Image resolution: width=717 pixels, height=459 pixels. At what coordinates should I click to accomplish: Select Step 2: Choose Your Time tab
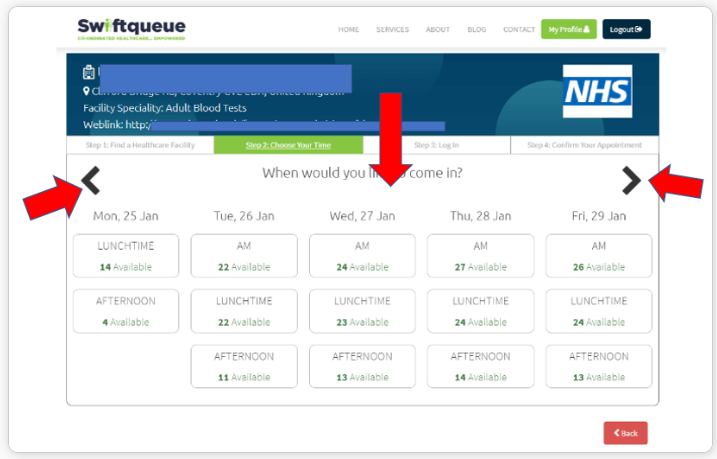point(289,145)
